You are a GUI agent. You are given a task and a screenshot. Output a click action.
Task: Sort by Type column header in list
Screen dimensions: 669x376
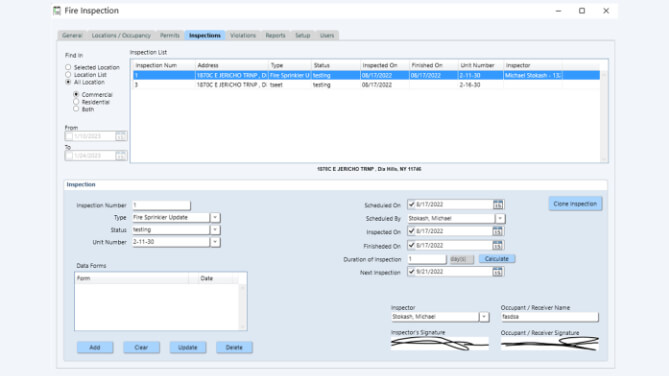tap(290, 65)
